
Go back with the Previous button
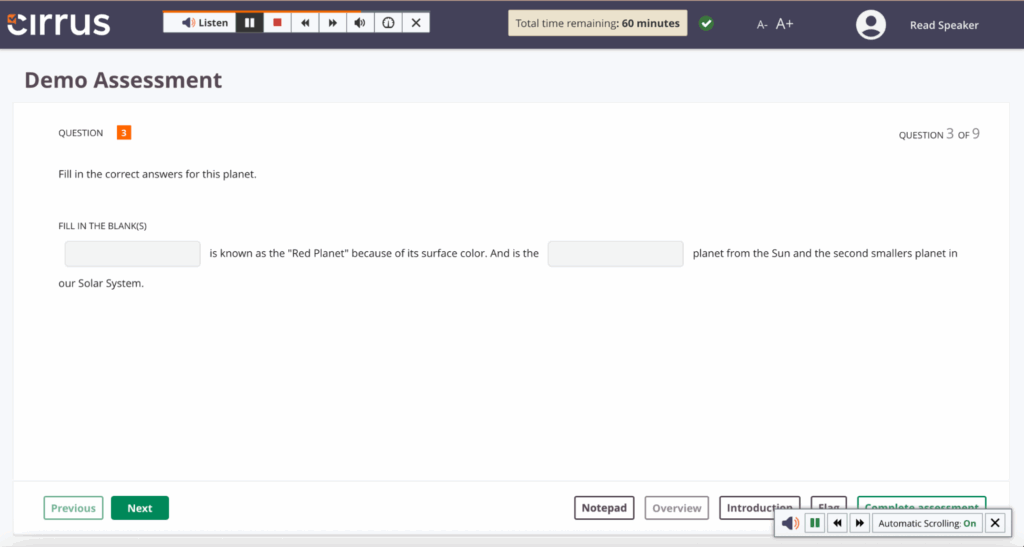(x=73, y=508)
